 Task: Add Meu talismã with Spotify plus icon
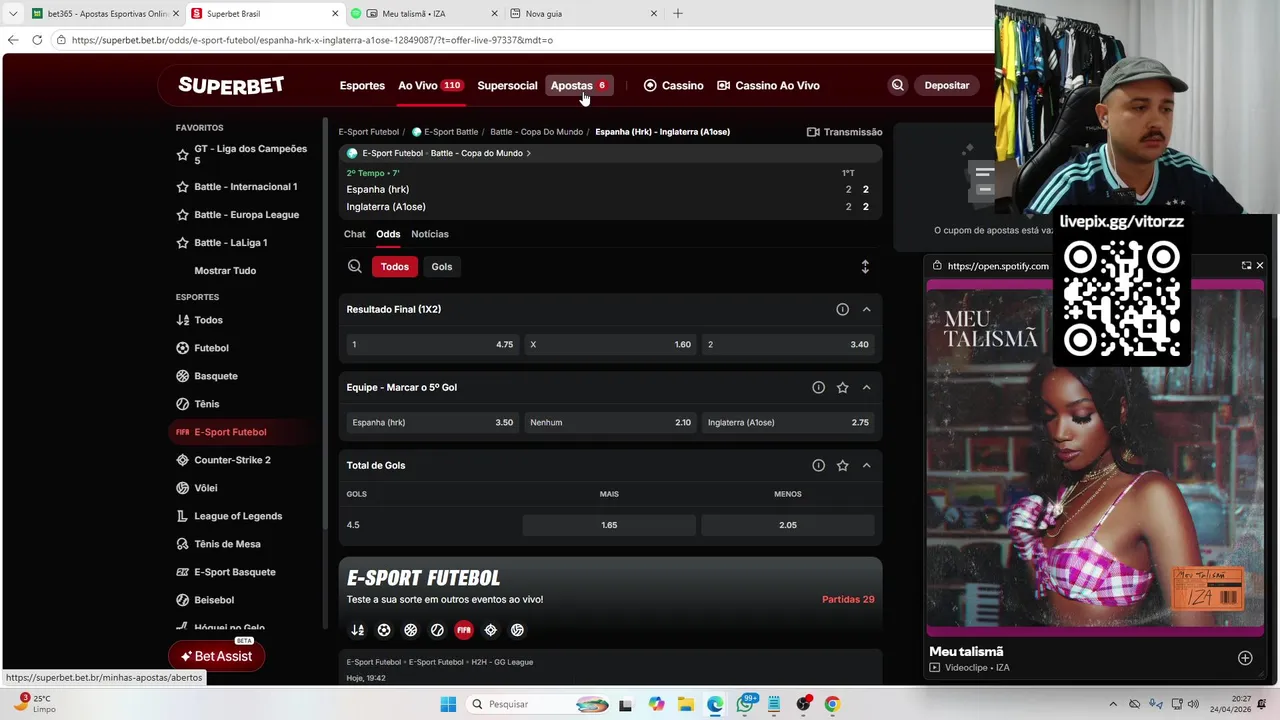1245,658
